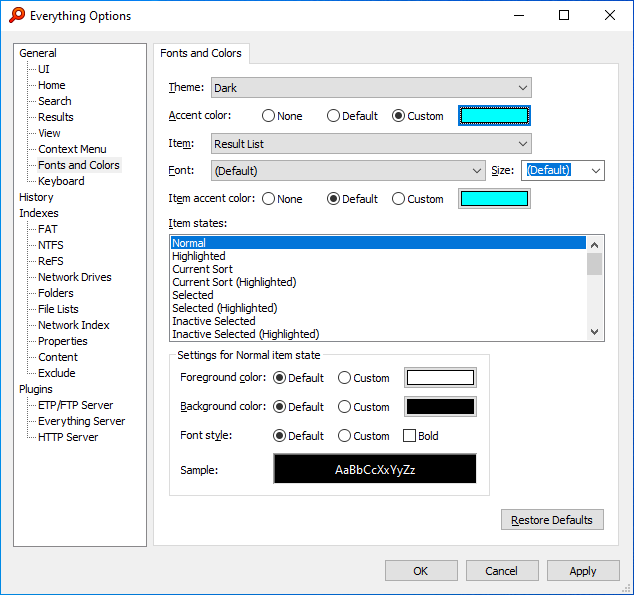
Task: Open the Font dropdown
Action: coord(348,171)
